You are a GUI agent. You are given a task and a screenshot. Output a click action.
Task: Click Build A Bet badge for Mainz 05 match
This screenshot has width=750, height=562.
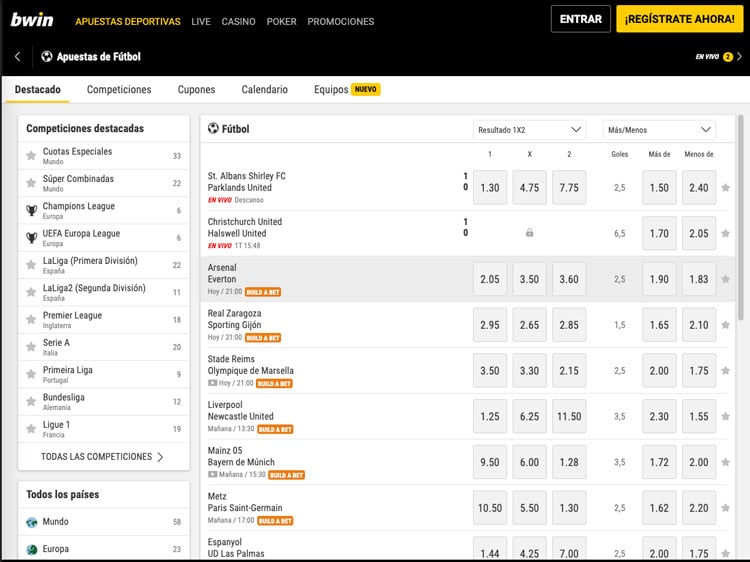click(286, 475)
